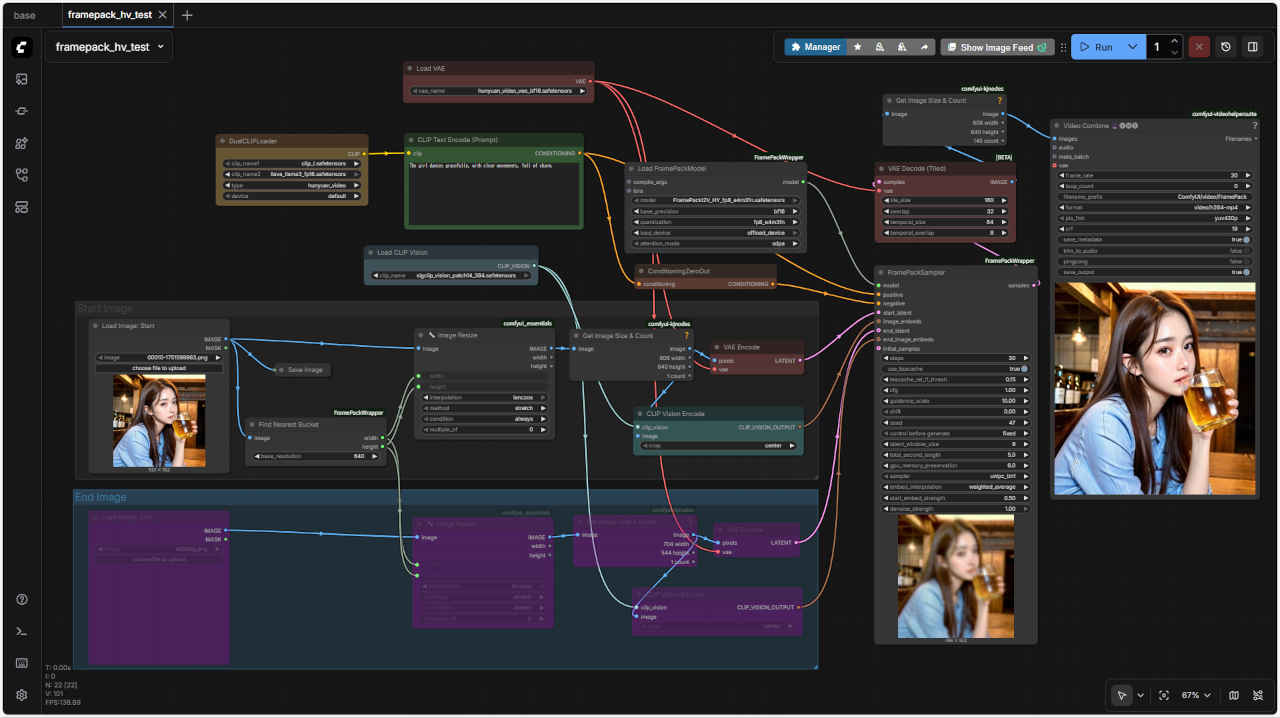Click the red cancel run icon
Screen dimensions: 1280x718
1199,47
